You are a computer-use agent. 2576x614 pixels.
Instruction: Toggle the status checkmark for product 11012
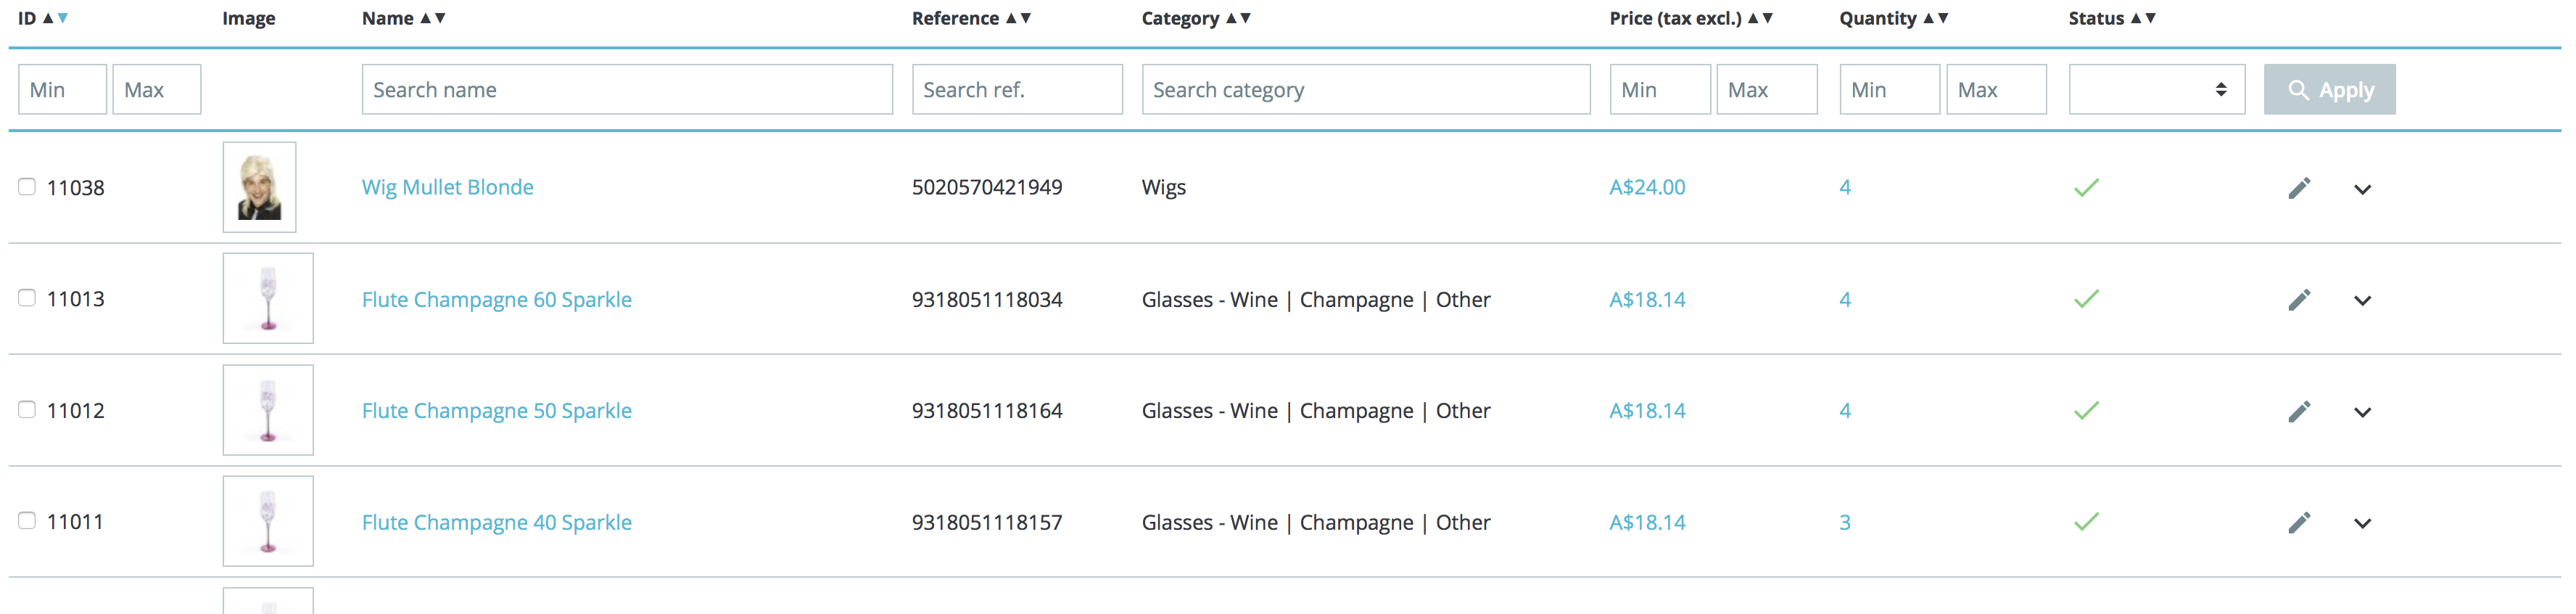[x=2086, y=410]
